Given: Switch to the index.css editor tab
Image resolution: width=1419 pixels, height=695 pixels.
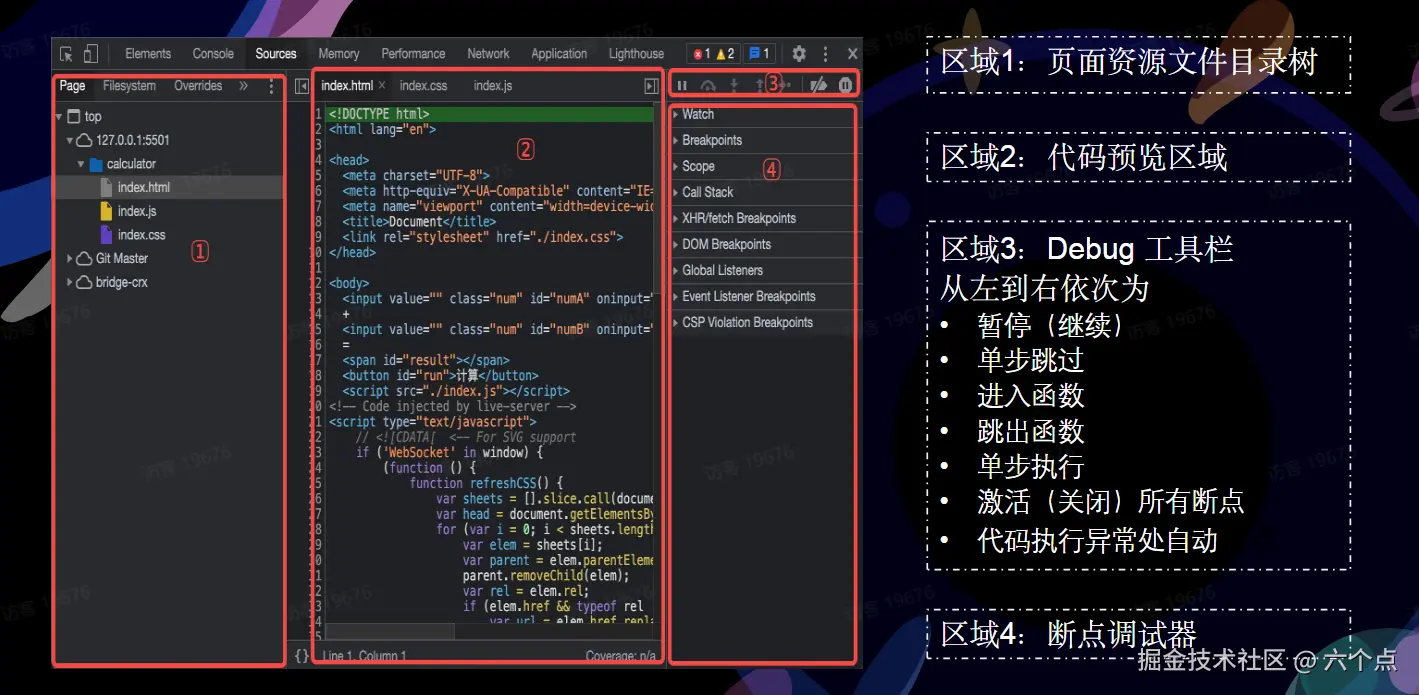Looking at the screenshot, I should pyautogui.click(x=424, y=86).
